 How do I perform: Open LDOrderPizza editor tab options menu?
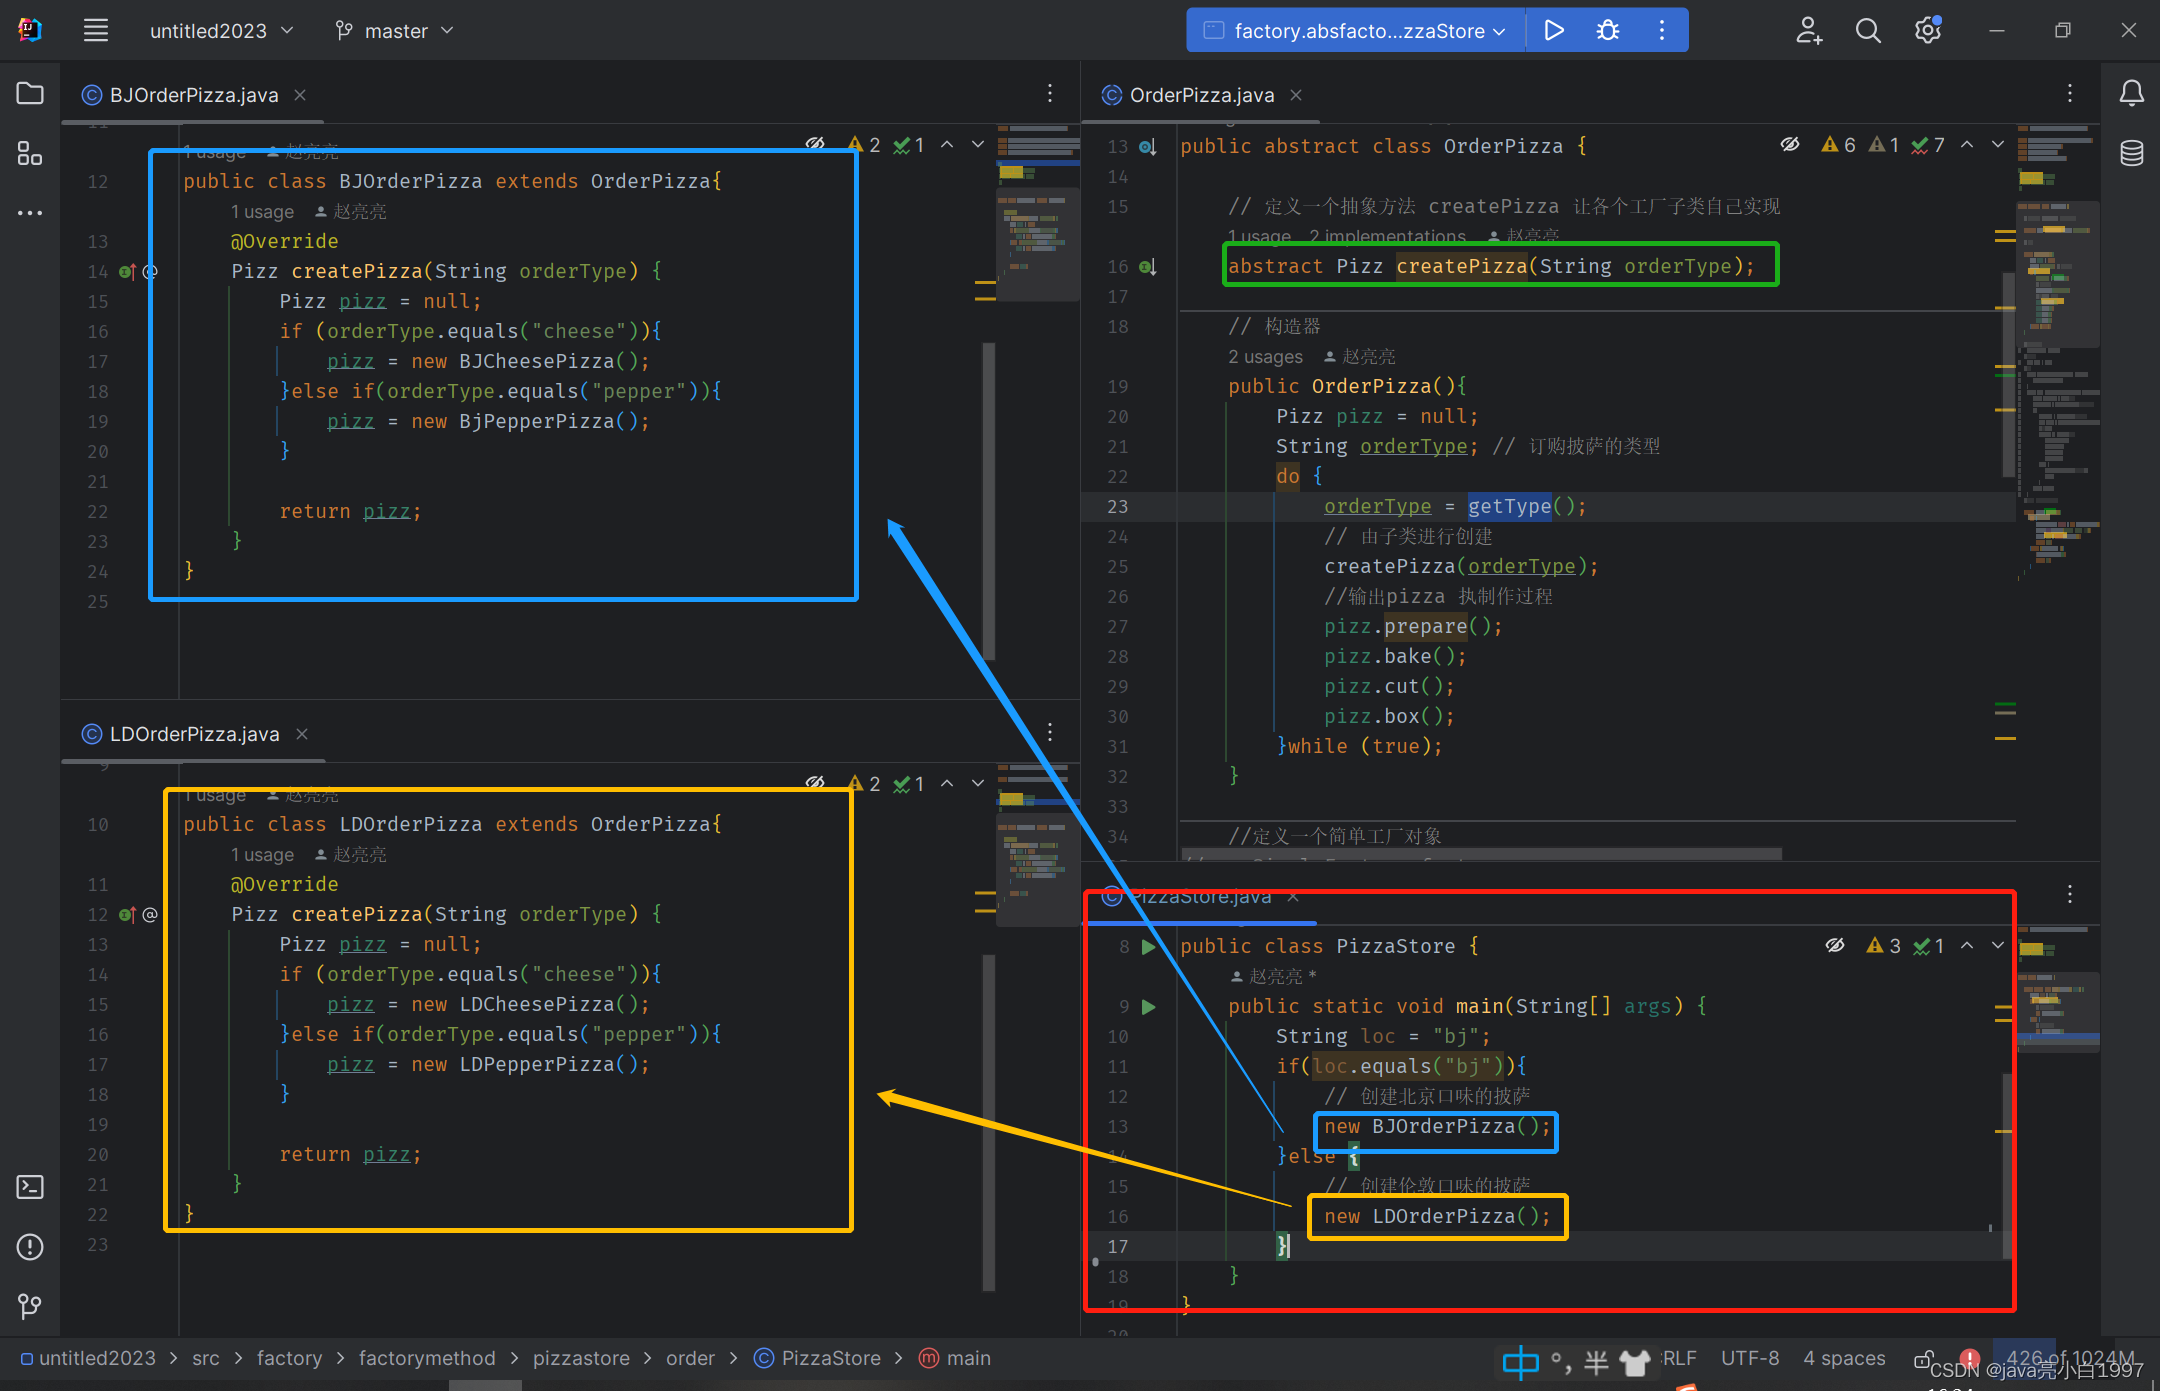coord(1050,732)
